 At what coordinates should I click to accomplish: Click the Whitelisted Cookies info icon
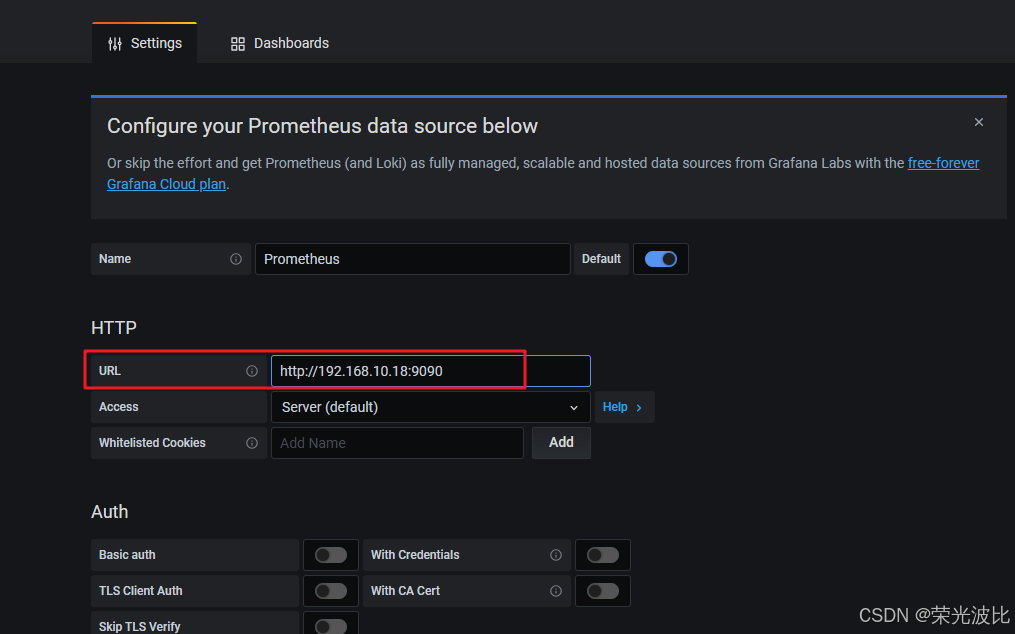coord(252,443)
